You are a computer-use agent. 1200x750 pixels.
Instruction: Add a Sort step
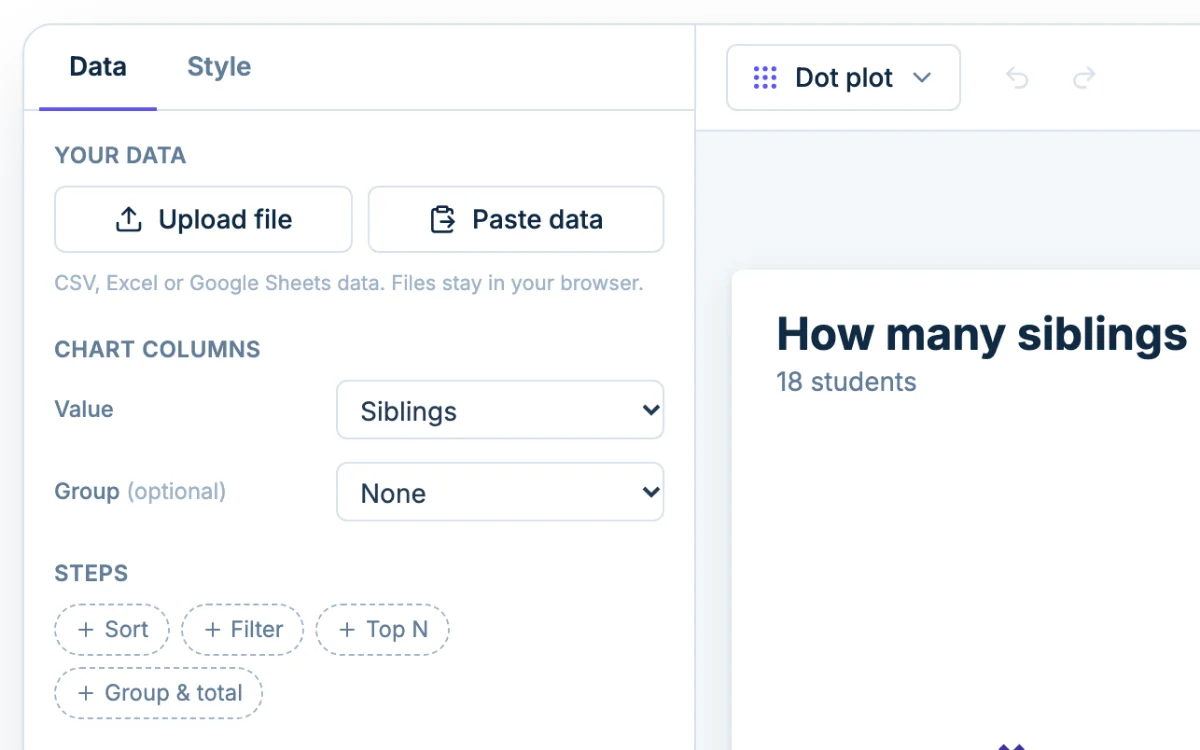coord(112,630)
